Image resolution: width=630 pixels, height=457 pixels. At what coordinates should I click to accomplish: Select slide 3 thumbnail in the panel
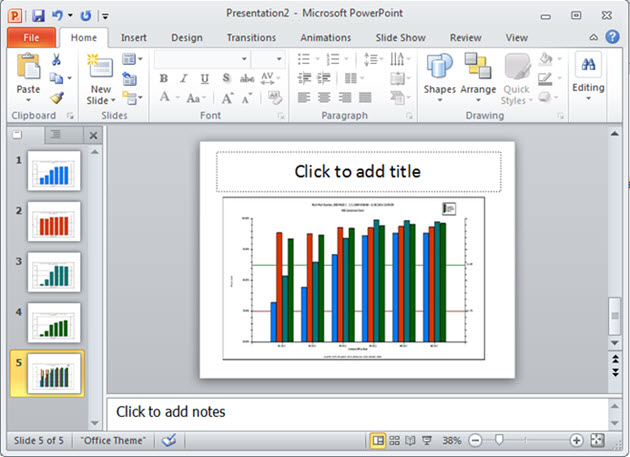[55, 270]
